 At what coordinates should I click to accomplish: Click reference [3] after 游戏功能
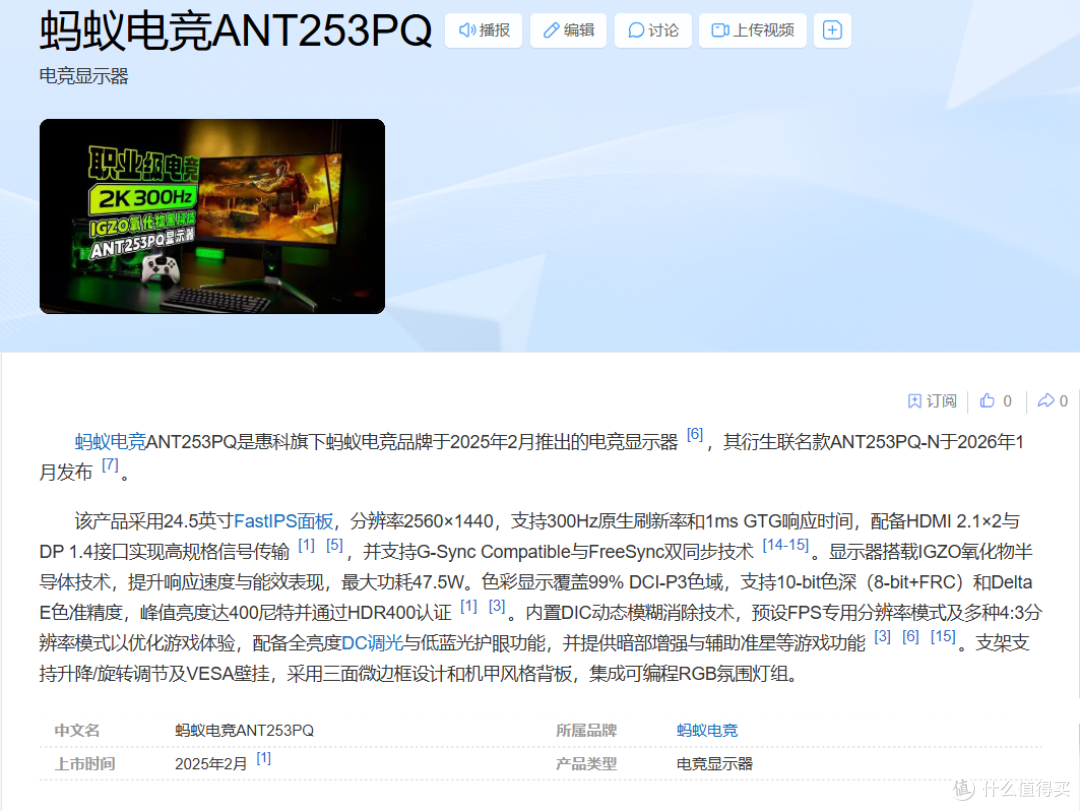tap(882, 636)
